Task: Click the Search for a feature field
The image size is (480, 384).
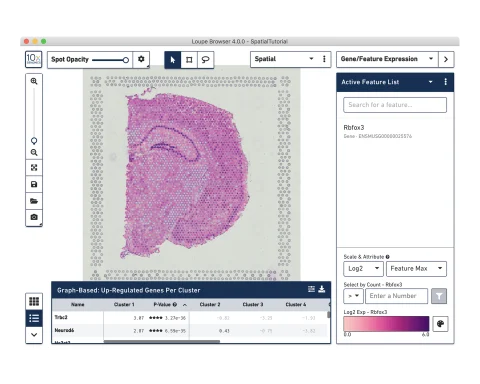Action: click(395, 105)
